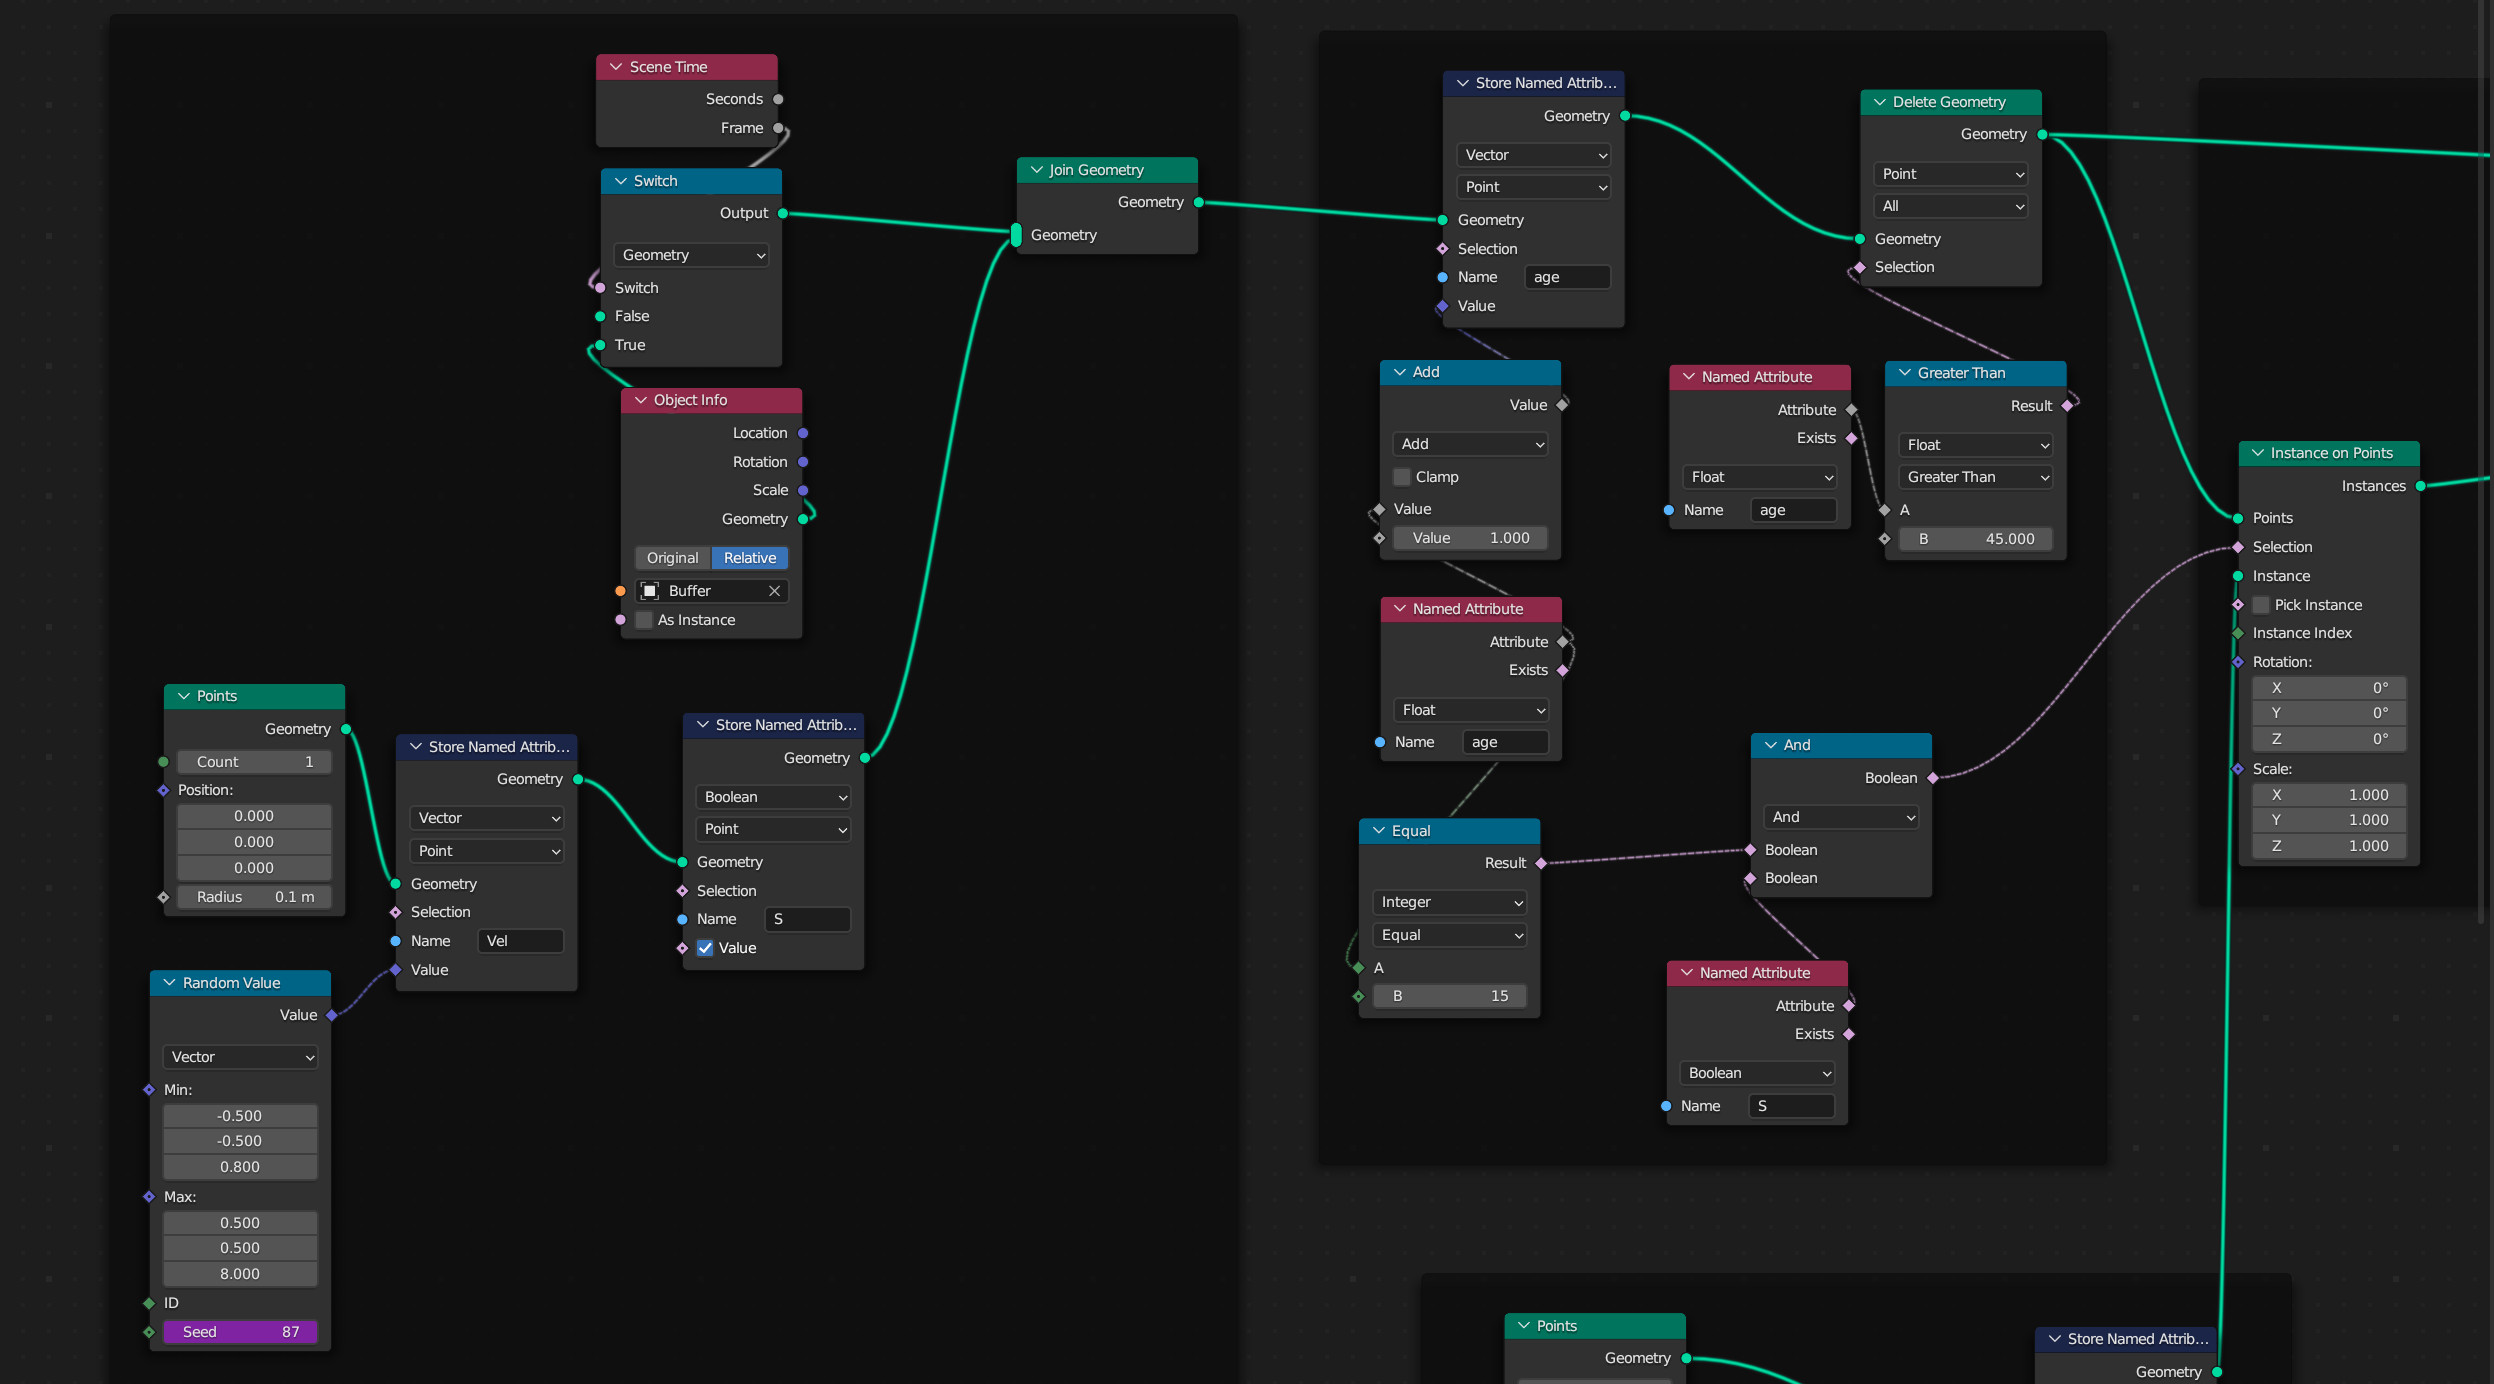The image size is (2494, 1384).
Task: Select Original transform space button
Action: coord(673,558)
